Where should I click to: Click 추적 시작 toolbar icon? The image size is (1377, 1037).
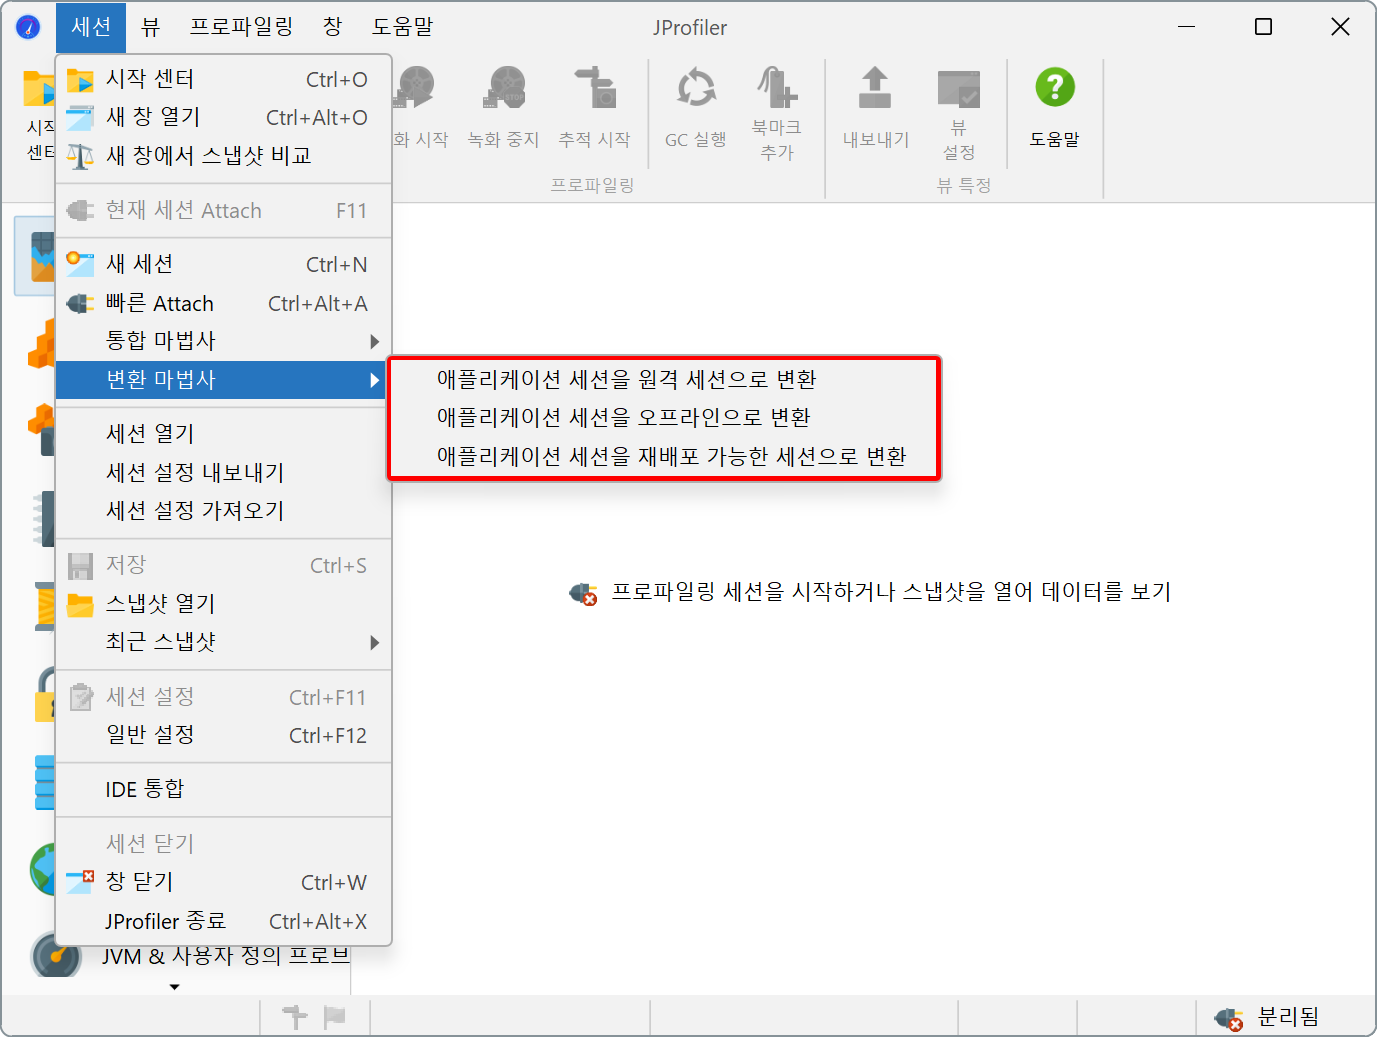(595, 88)
